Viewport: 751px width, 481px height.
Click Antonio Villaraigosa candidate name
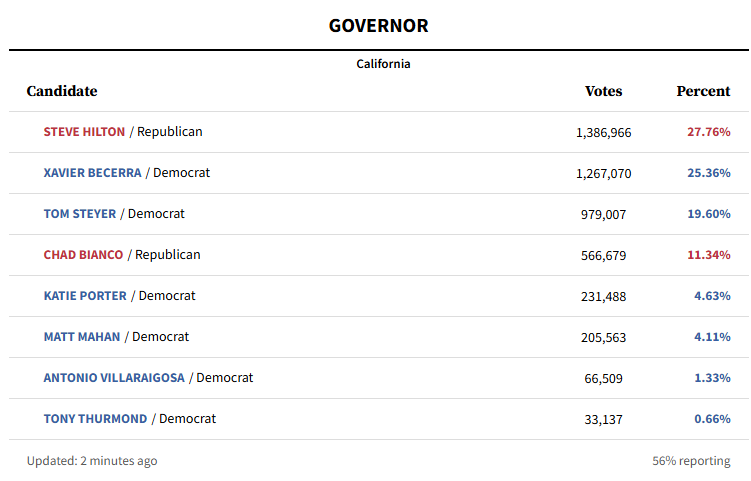[x=114, y=378]
